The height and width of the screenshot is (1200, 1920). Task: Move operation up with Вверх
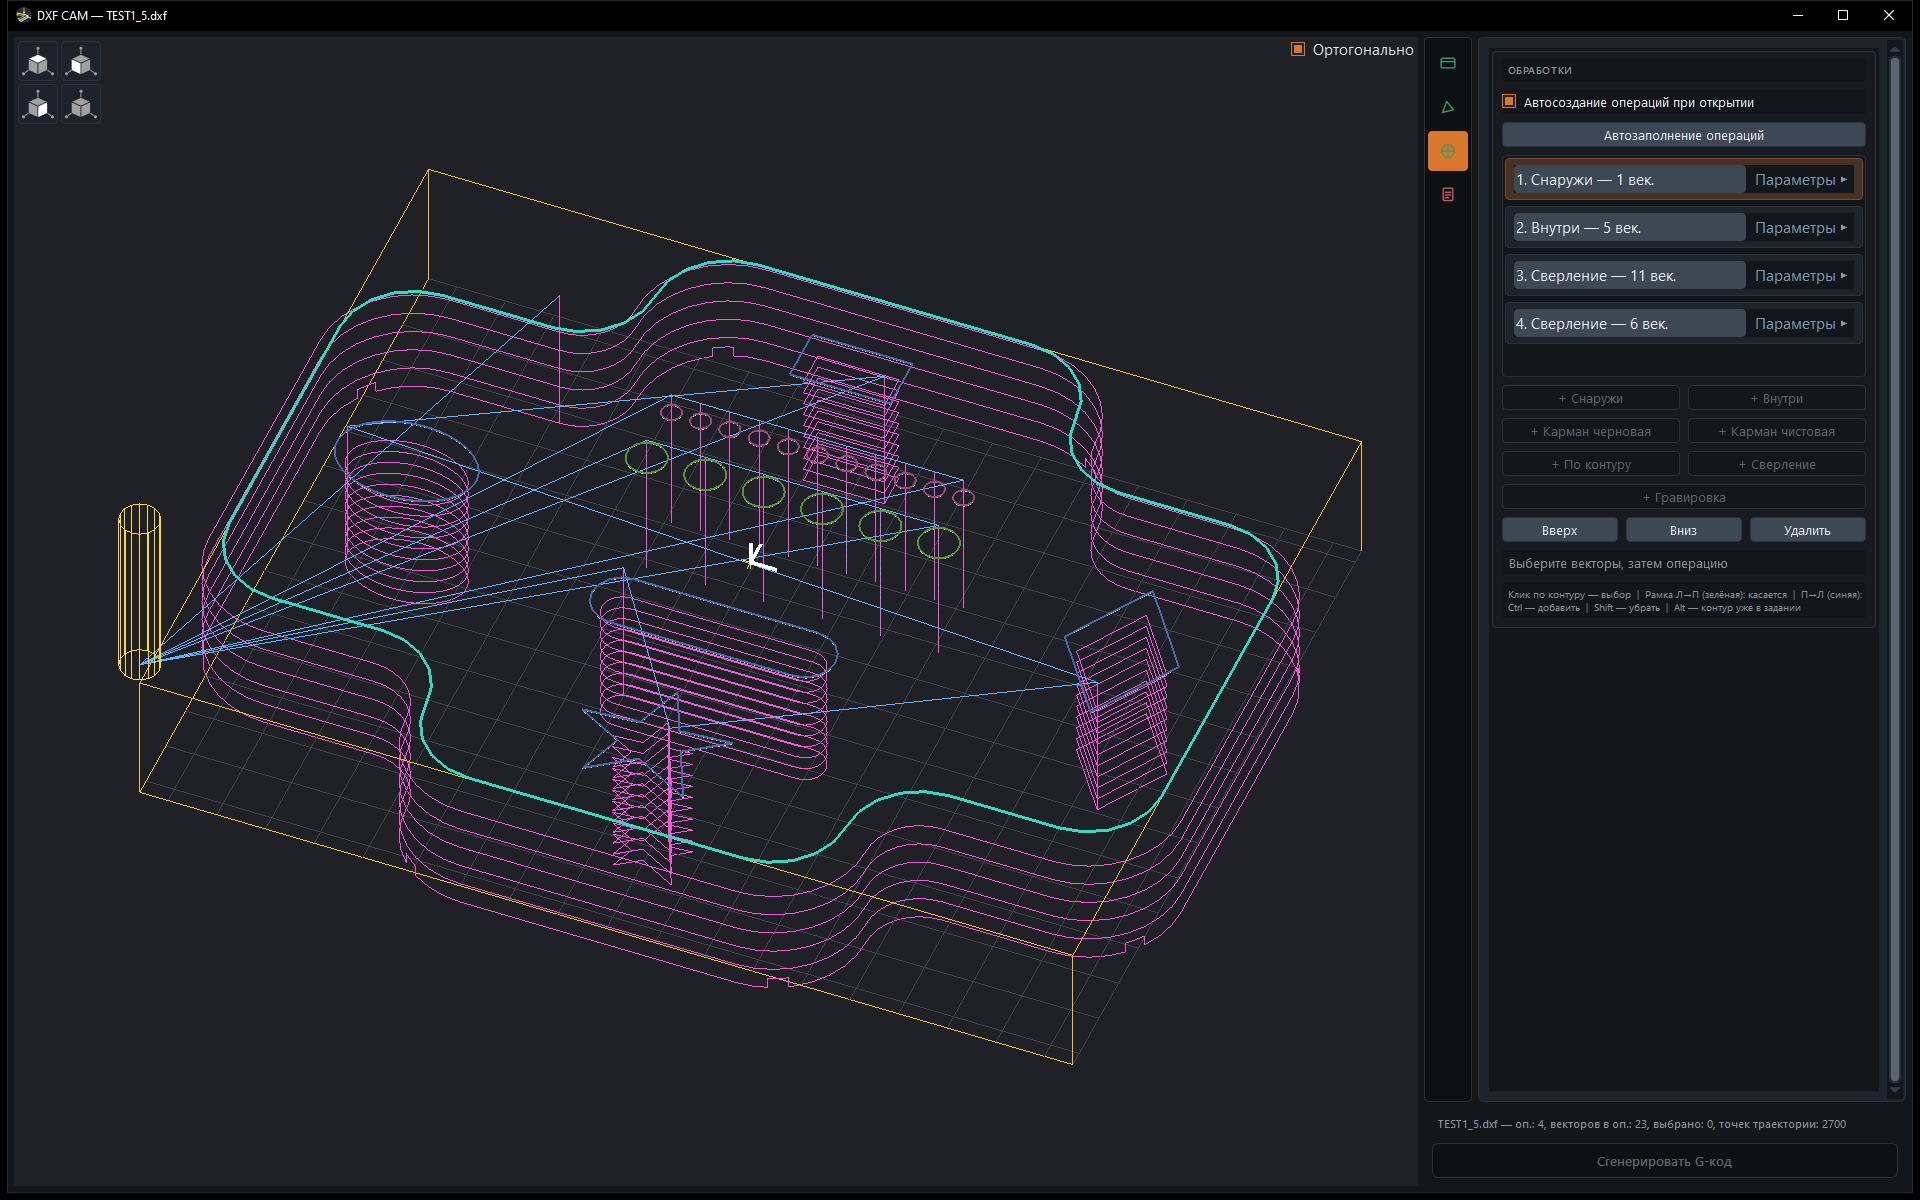coord(1559,530)
